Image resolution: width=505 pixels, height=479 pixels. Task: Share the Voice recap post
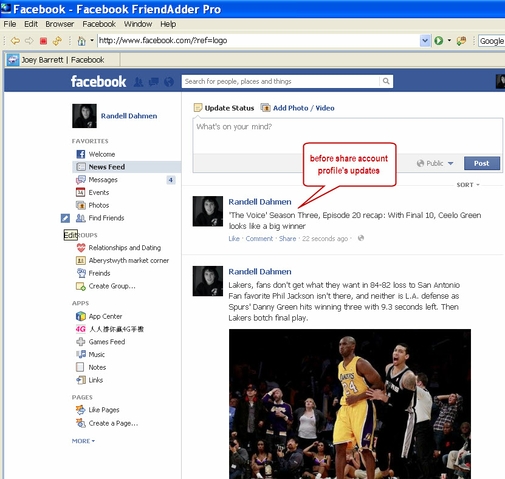(x=287, y=238)
